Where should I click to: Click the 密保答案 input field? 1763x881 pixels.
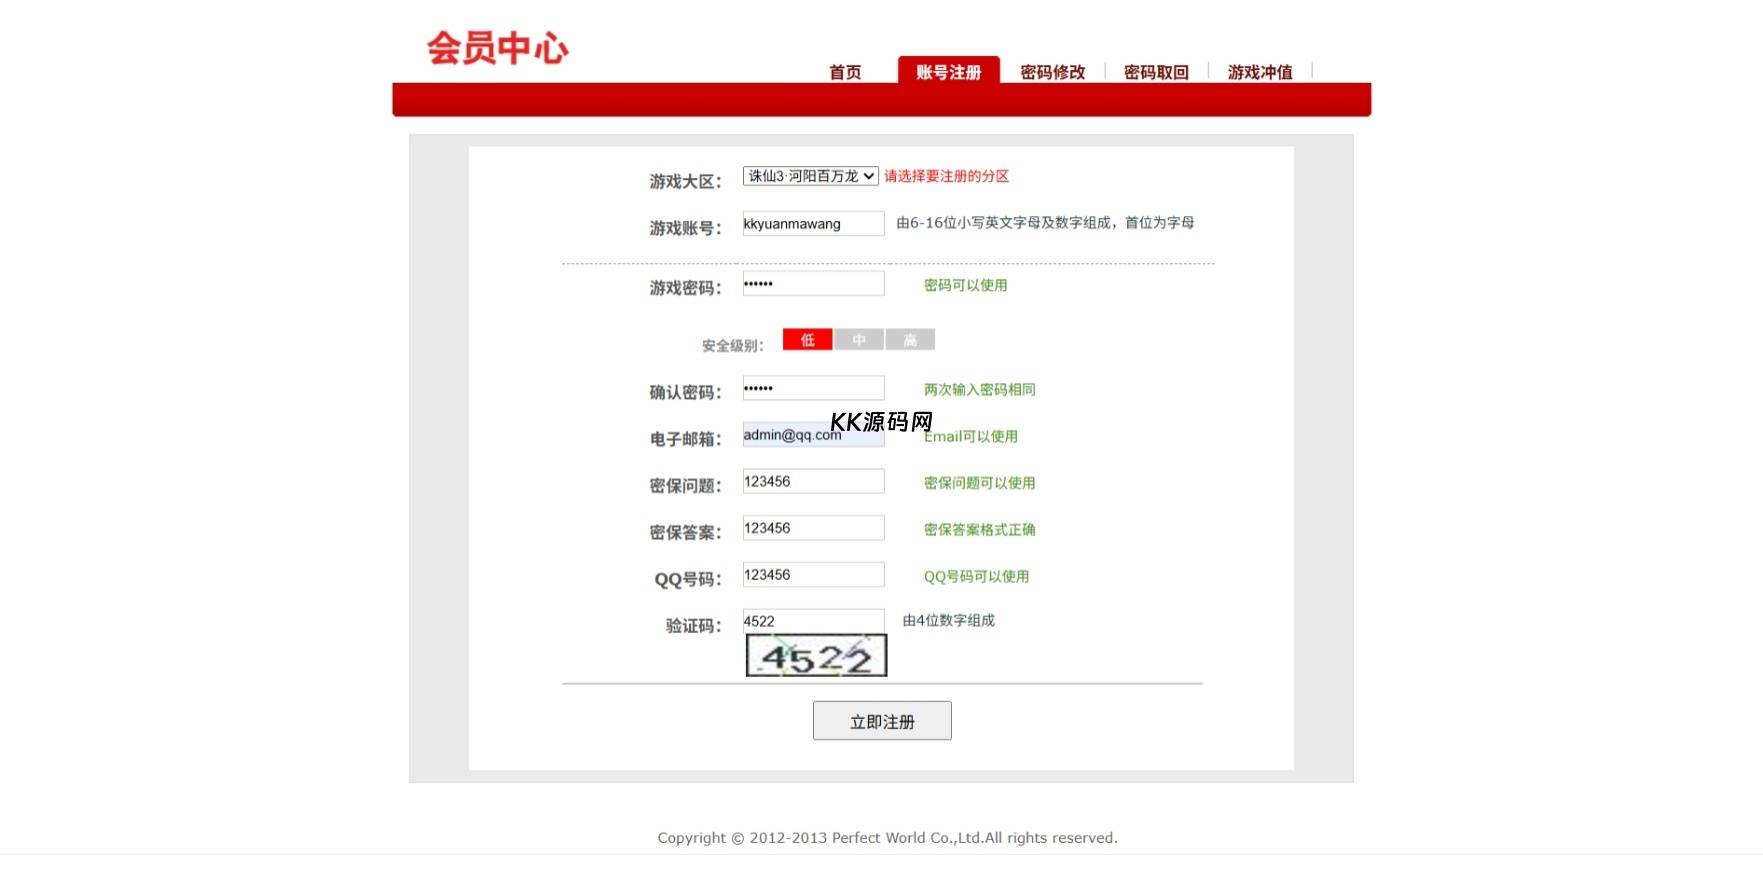point(813,528)
